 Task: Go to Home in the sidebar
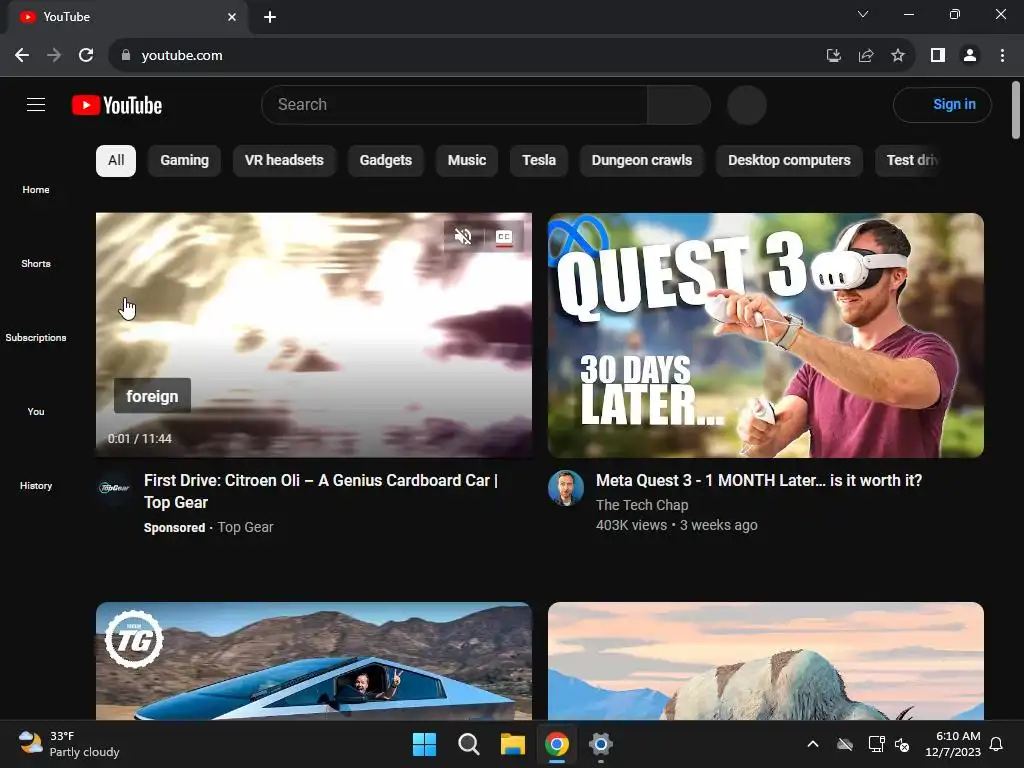36,189
